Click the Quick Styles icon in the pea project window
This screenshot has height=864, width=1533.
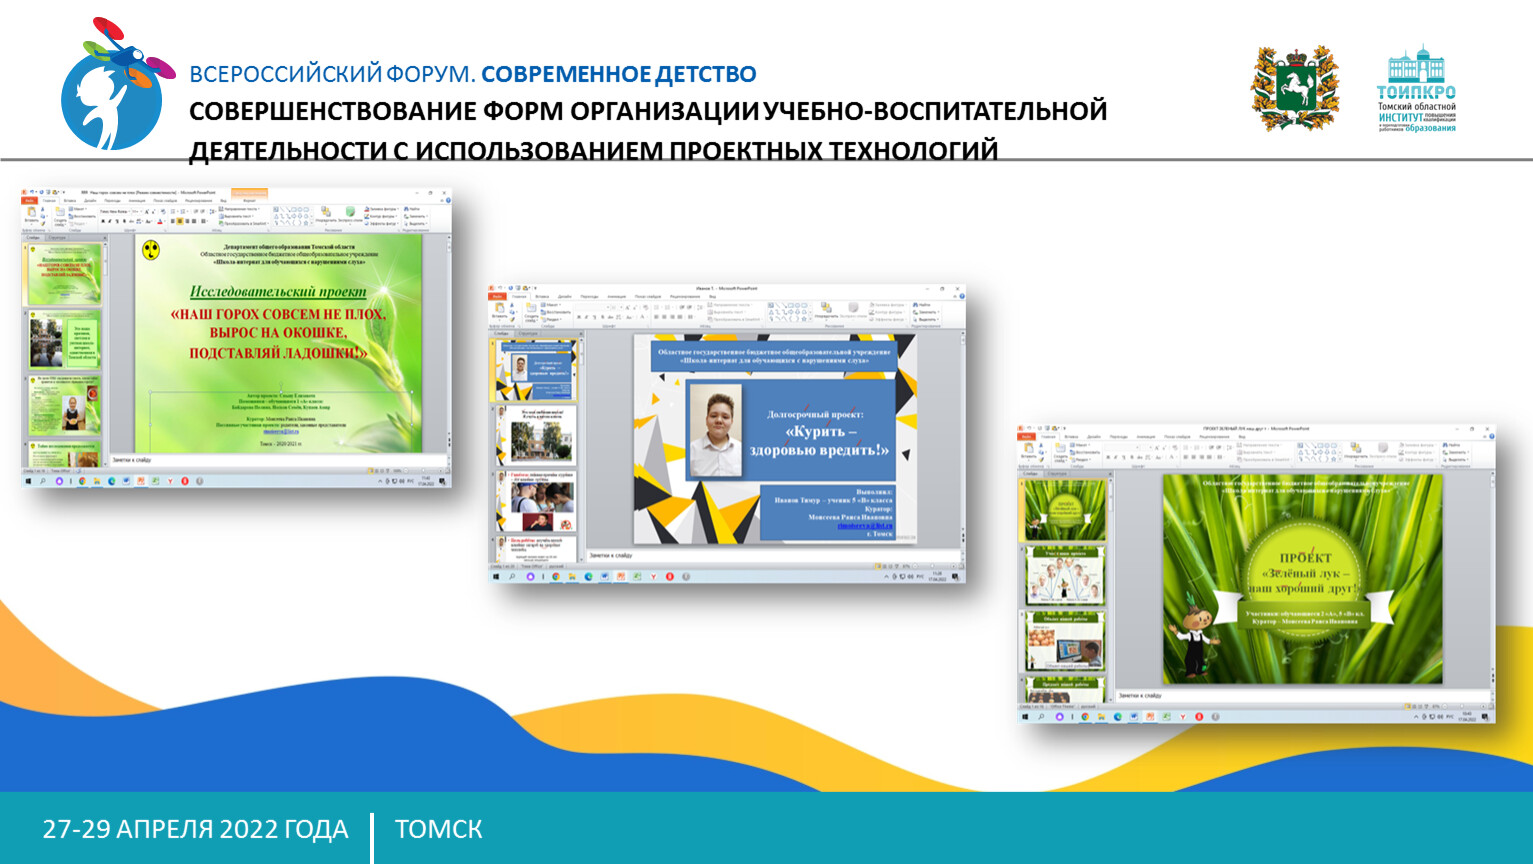coord(350,213)
